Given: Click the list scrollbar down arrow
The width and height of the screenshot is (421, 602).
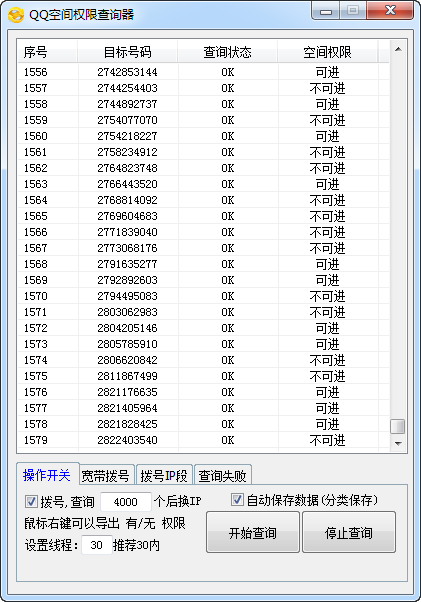Looking at the screenshot, I should coord(398,443).
